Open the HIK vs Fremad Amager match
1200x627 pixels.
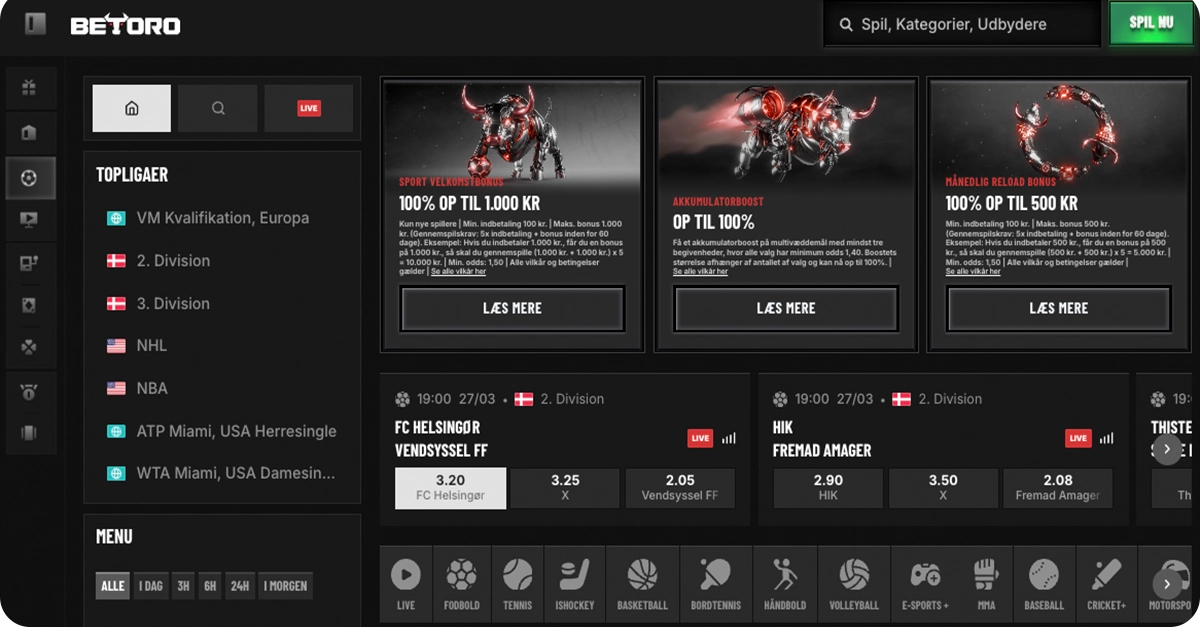pos(822,439)
